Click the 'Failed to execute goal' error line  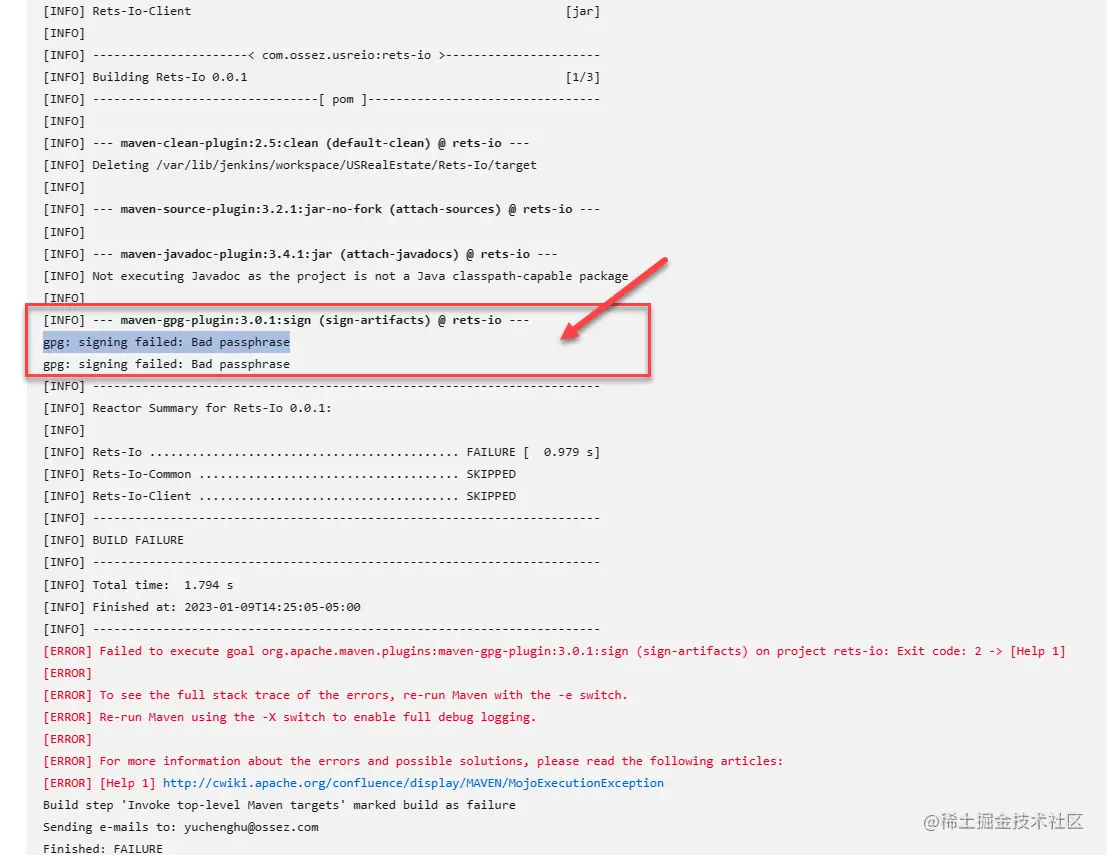tap(554, 651)
